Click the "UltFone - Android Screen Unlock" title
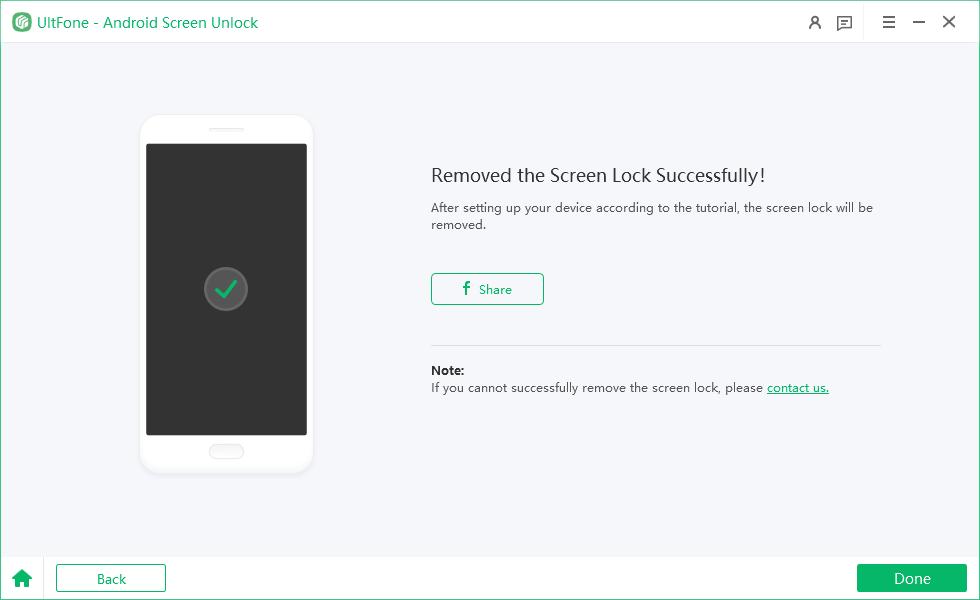980x600 pixels. [x=147, y=22]
